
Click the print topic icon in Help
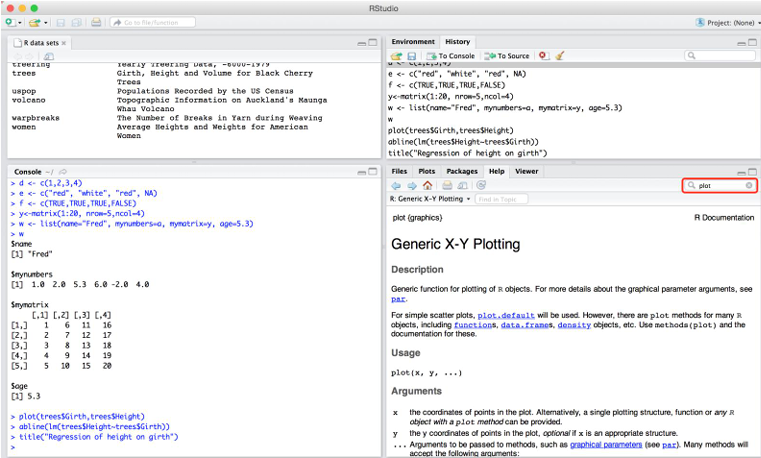tap(447, 185)
